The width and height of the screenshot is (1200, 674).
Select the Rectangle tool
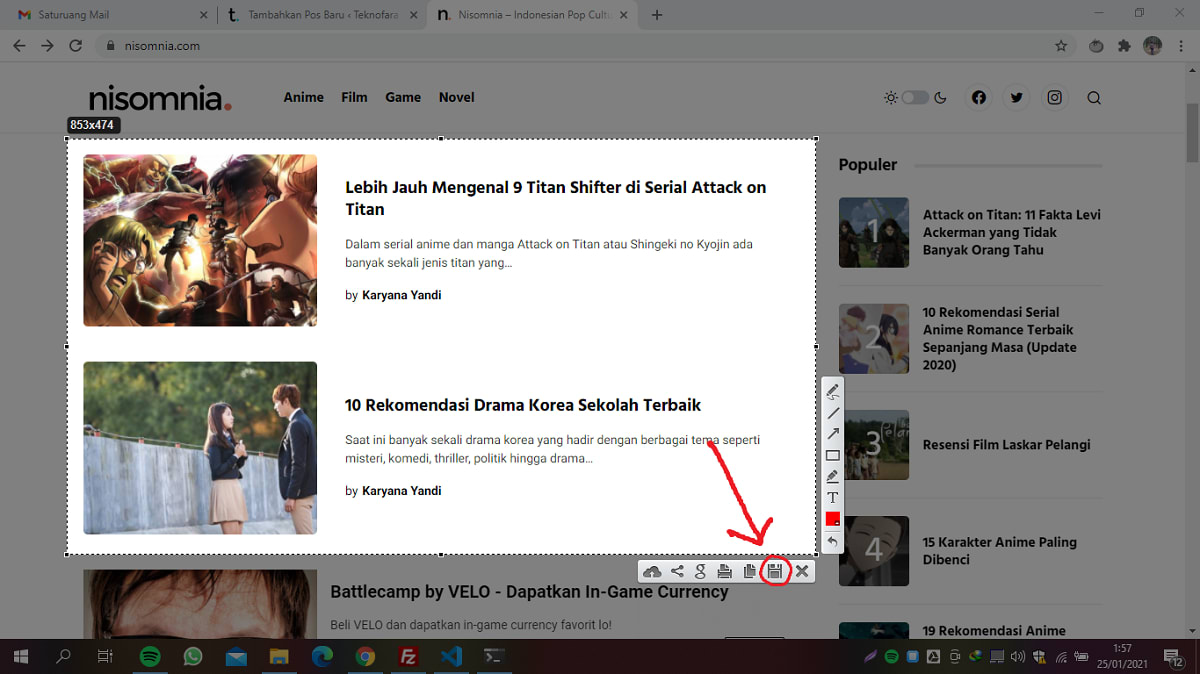click(832, 455)
